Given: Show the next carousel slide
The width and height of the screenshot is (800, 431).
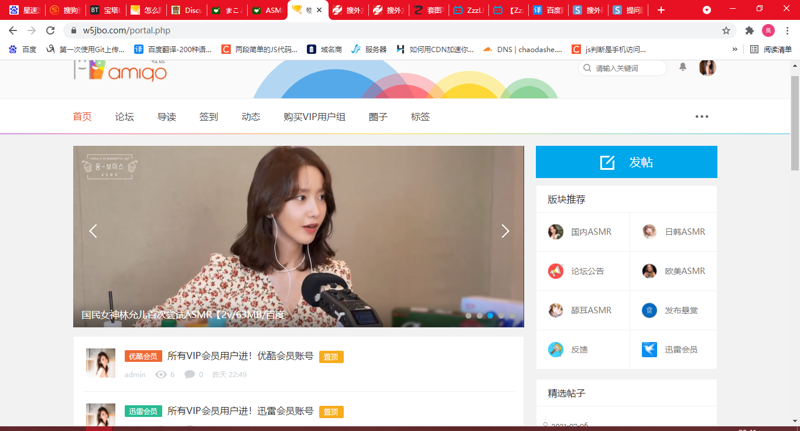Looking at the screenshot, I should tap(505, 231).
